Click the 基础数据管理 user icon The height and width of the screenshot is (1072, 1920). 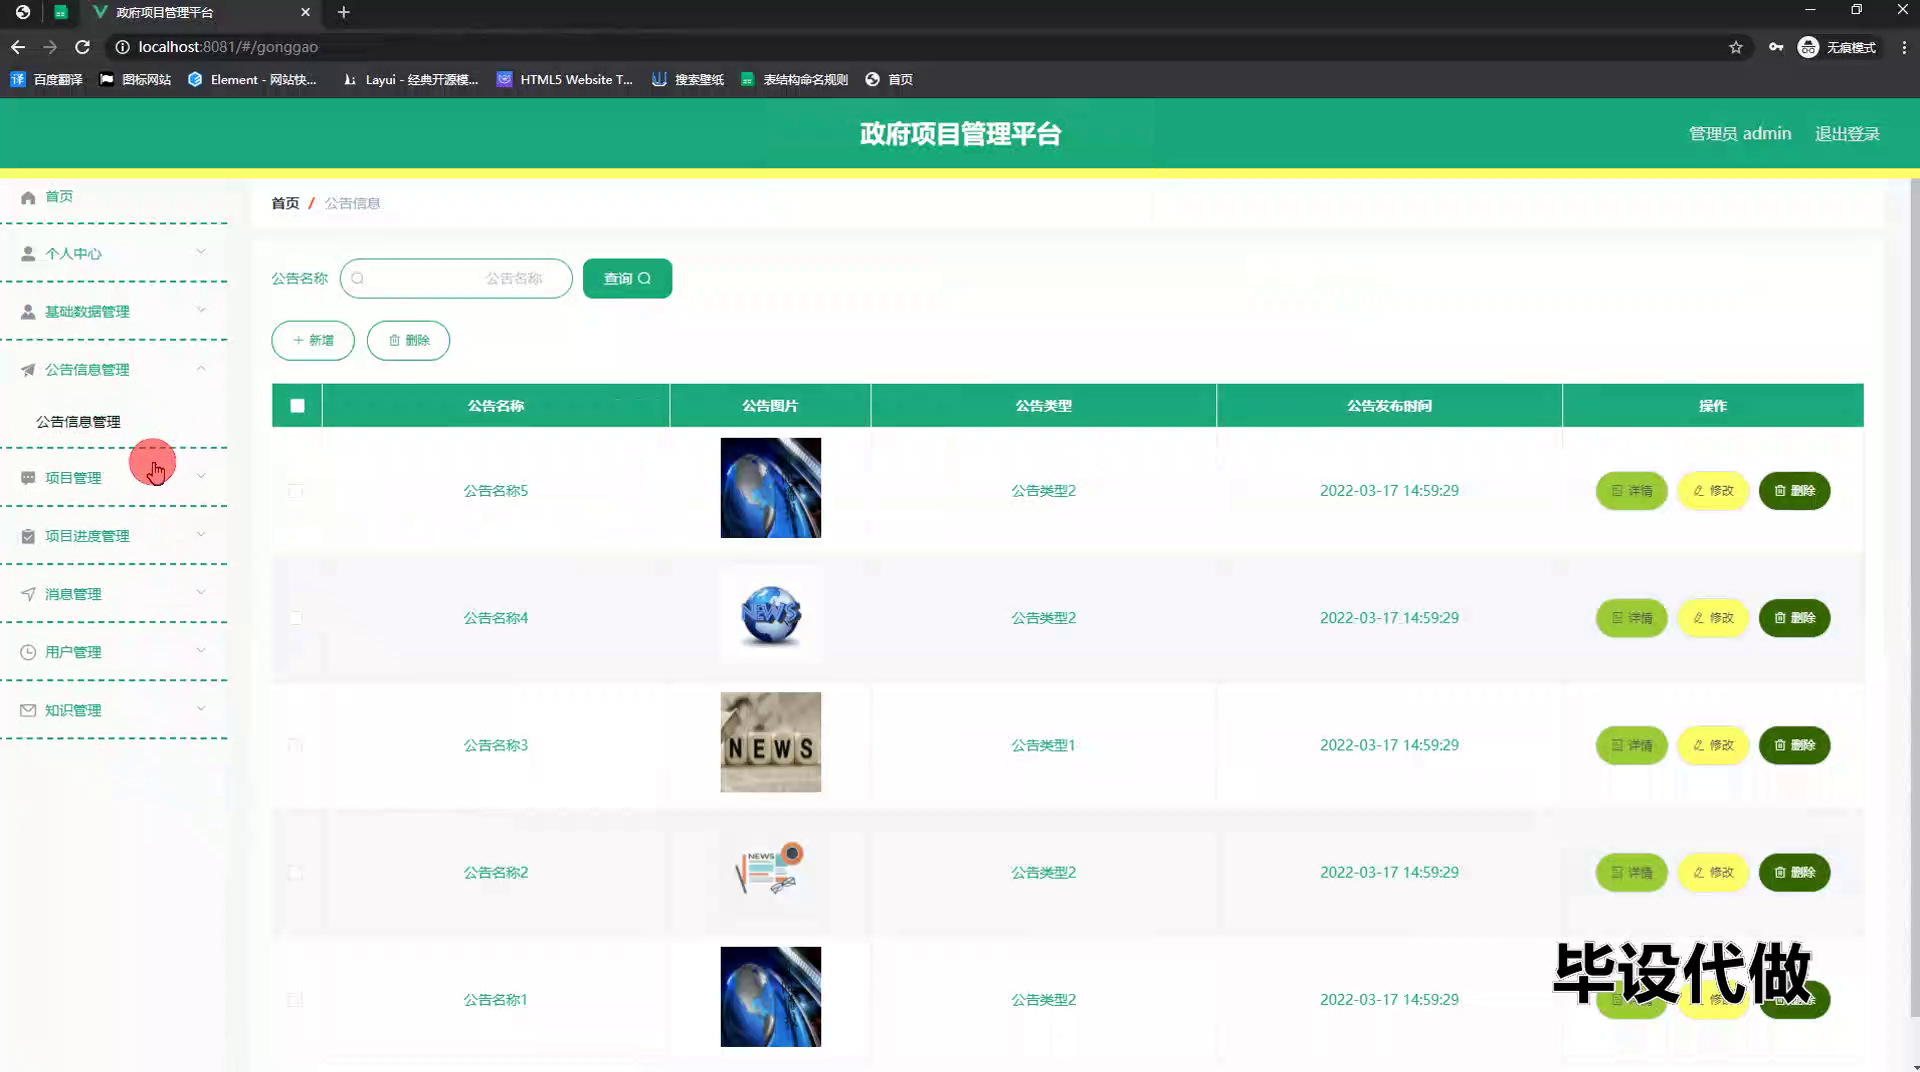tap(28, 312)
